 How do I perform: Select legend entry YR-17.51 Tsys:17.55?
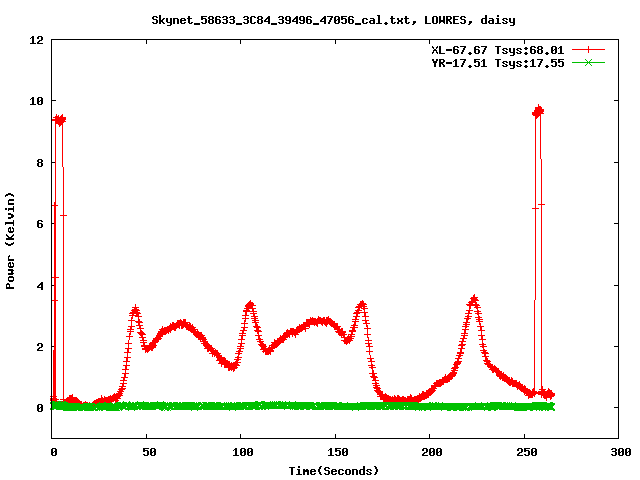click(498, 63)
